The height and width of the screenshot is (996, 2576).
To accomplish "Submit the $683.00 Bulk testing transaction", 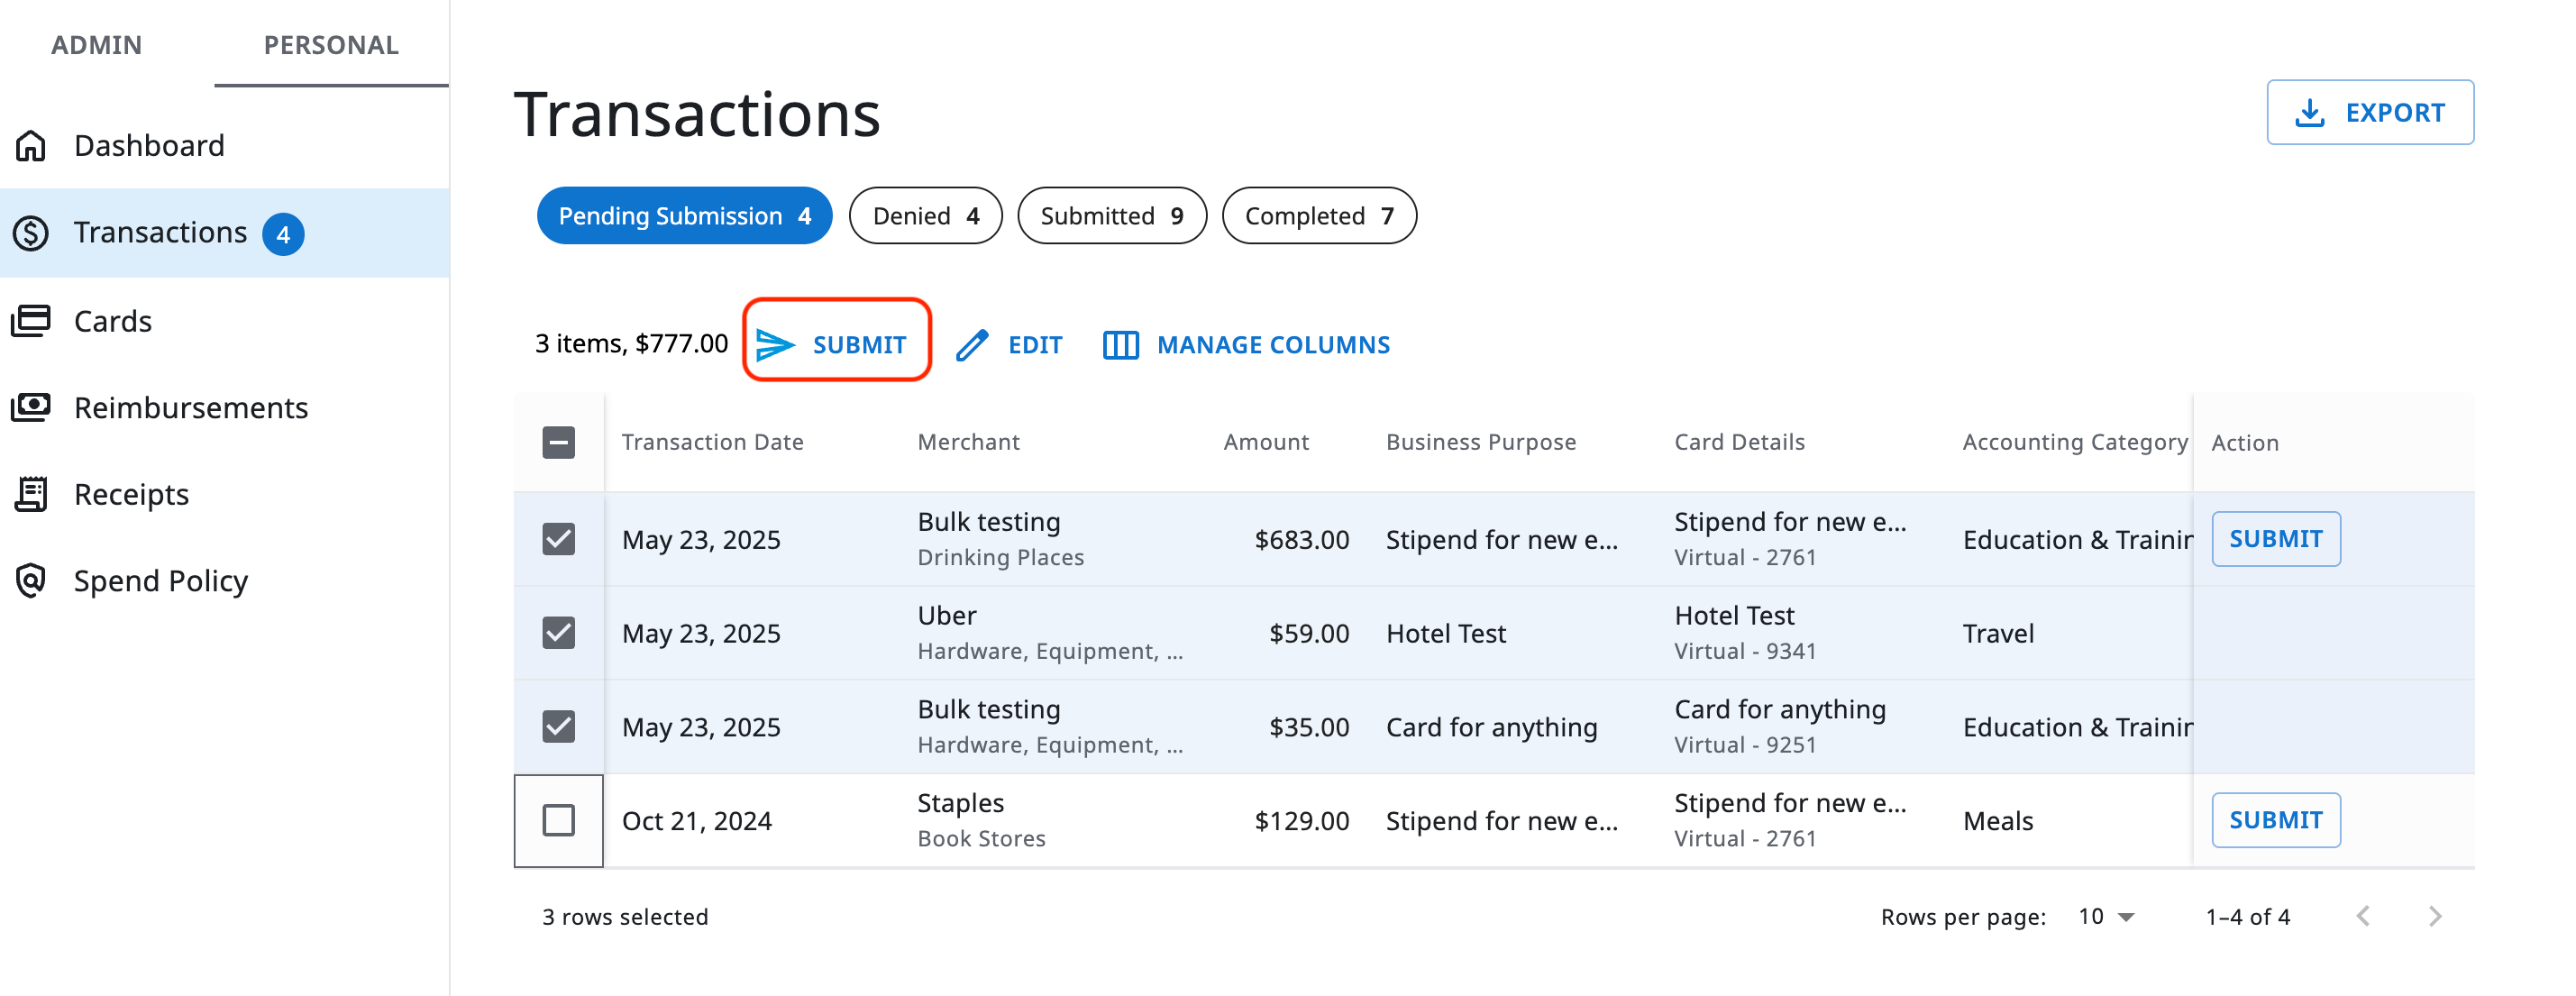I will pyautogui.click(x=2276, y=539).
